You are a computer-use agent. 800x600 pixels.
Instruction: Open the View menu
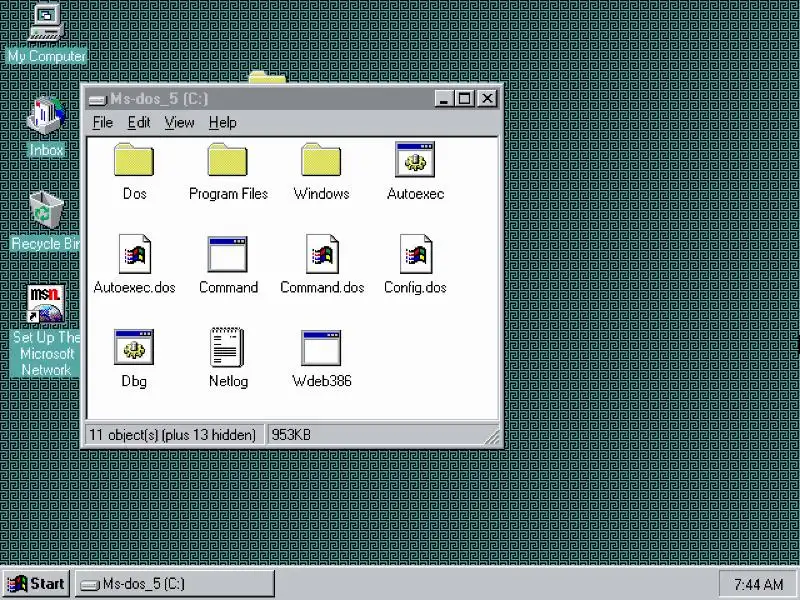pyautogui.click(x=179, y=122)
